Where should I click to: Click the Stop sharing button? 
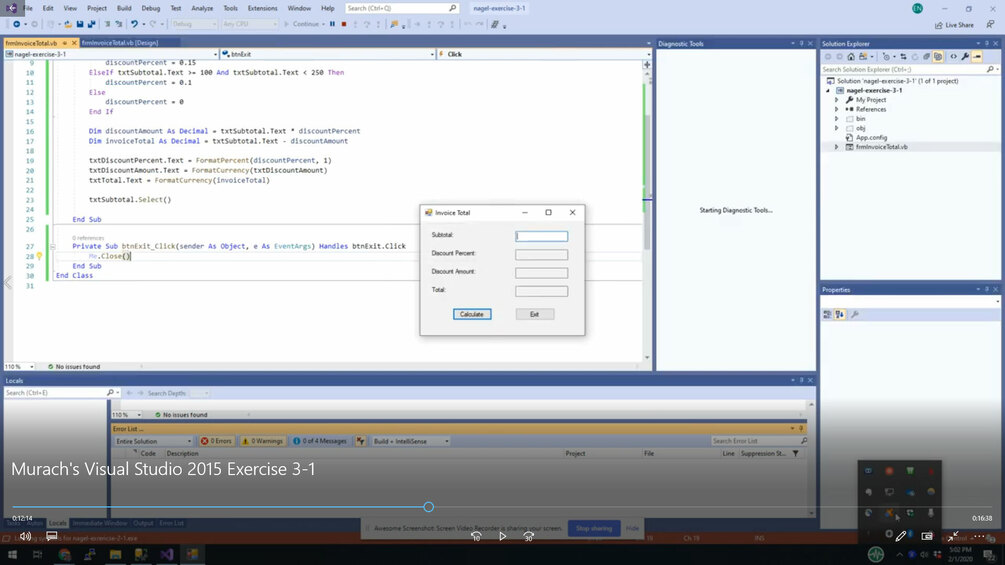pos(594,528)
